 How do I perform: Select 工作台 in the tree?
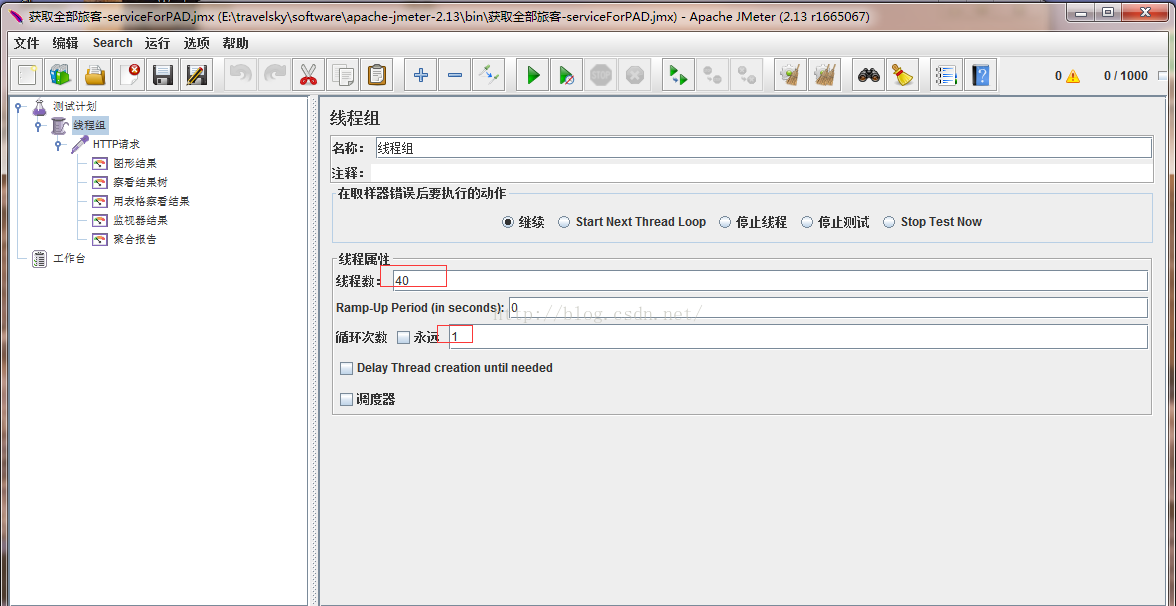point(69,260)
